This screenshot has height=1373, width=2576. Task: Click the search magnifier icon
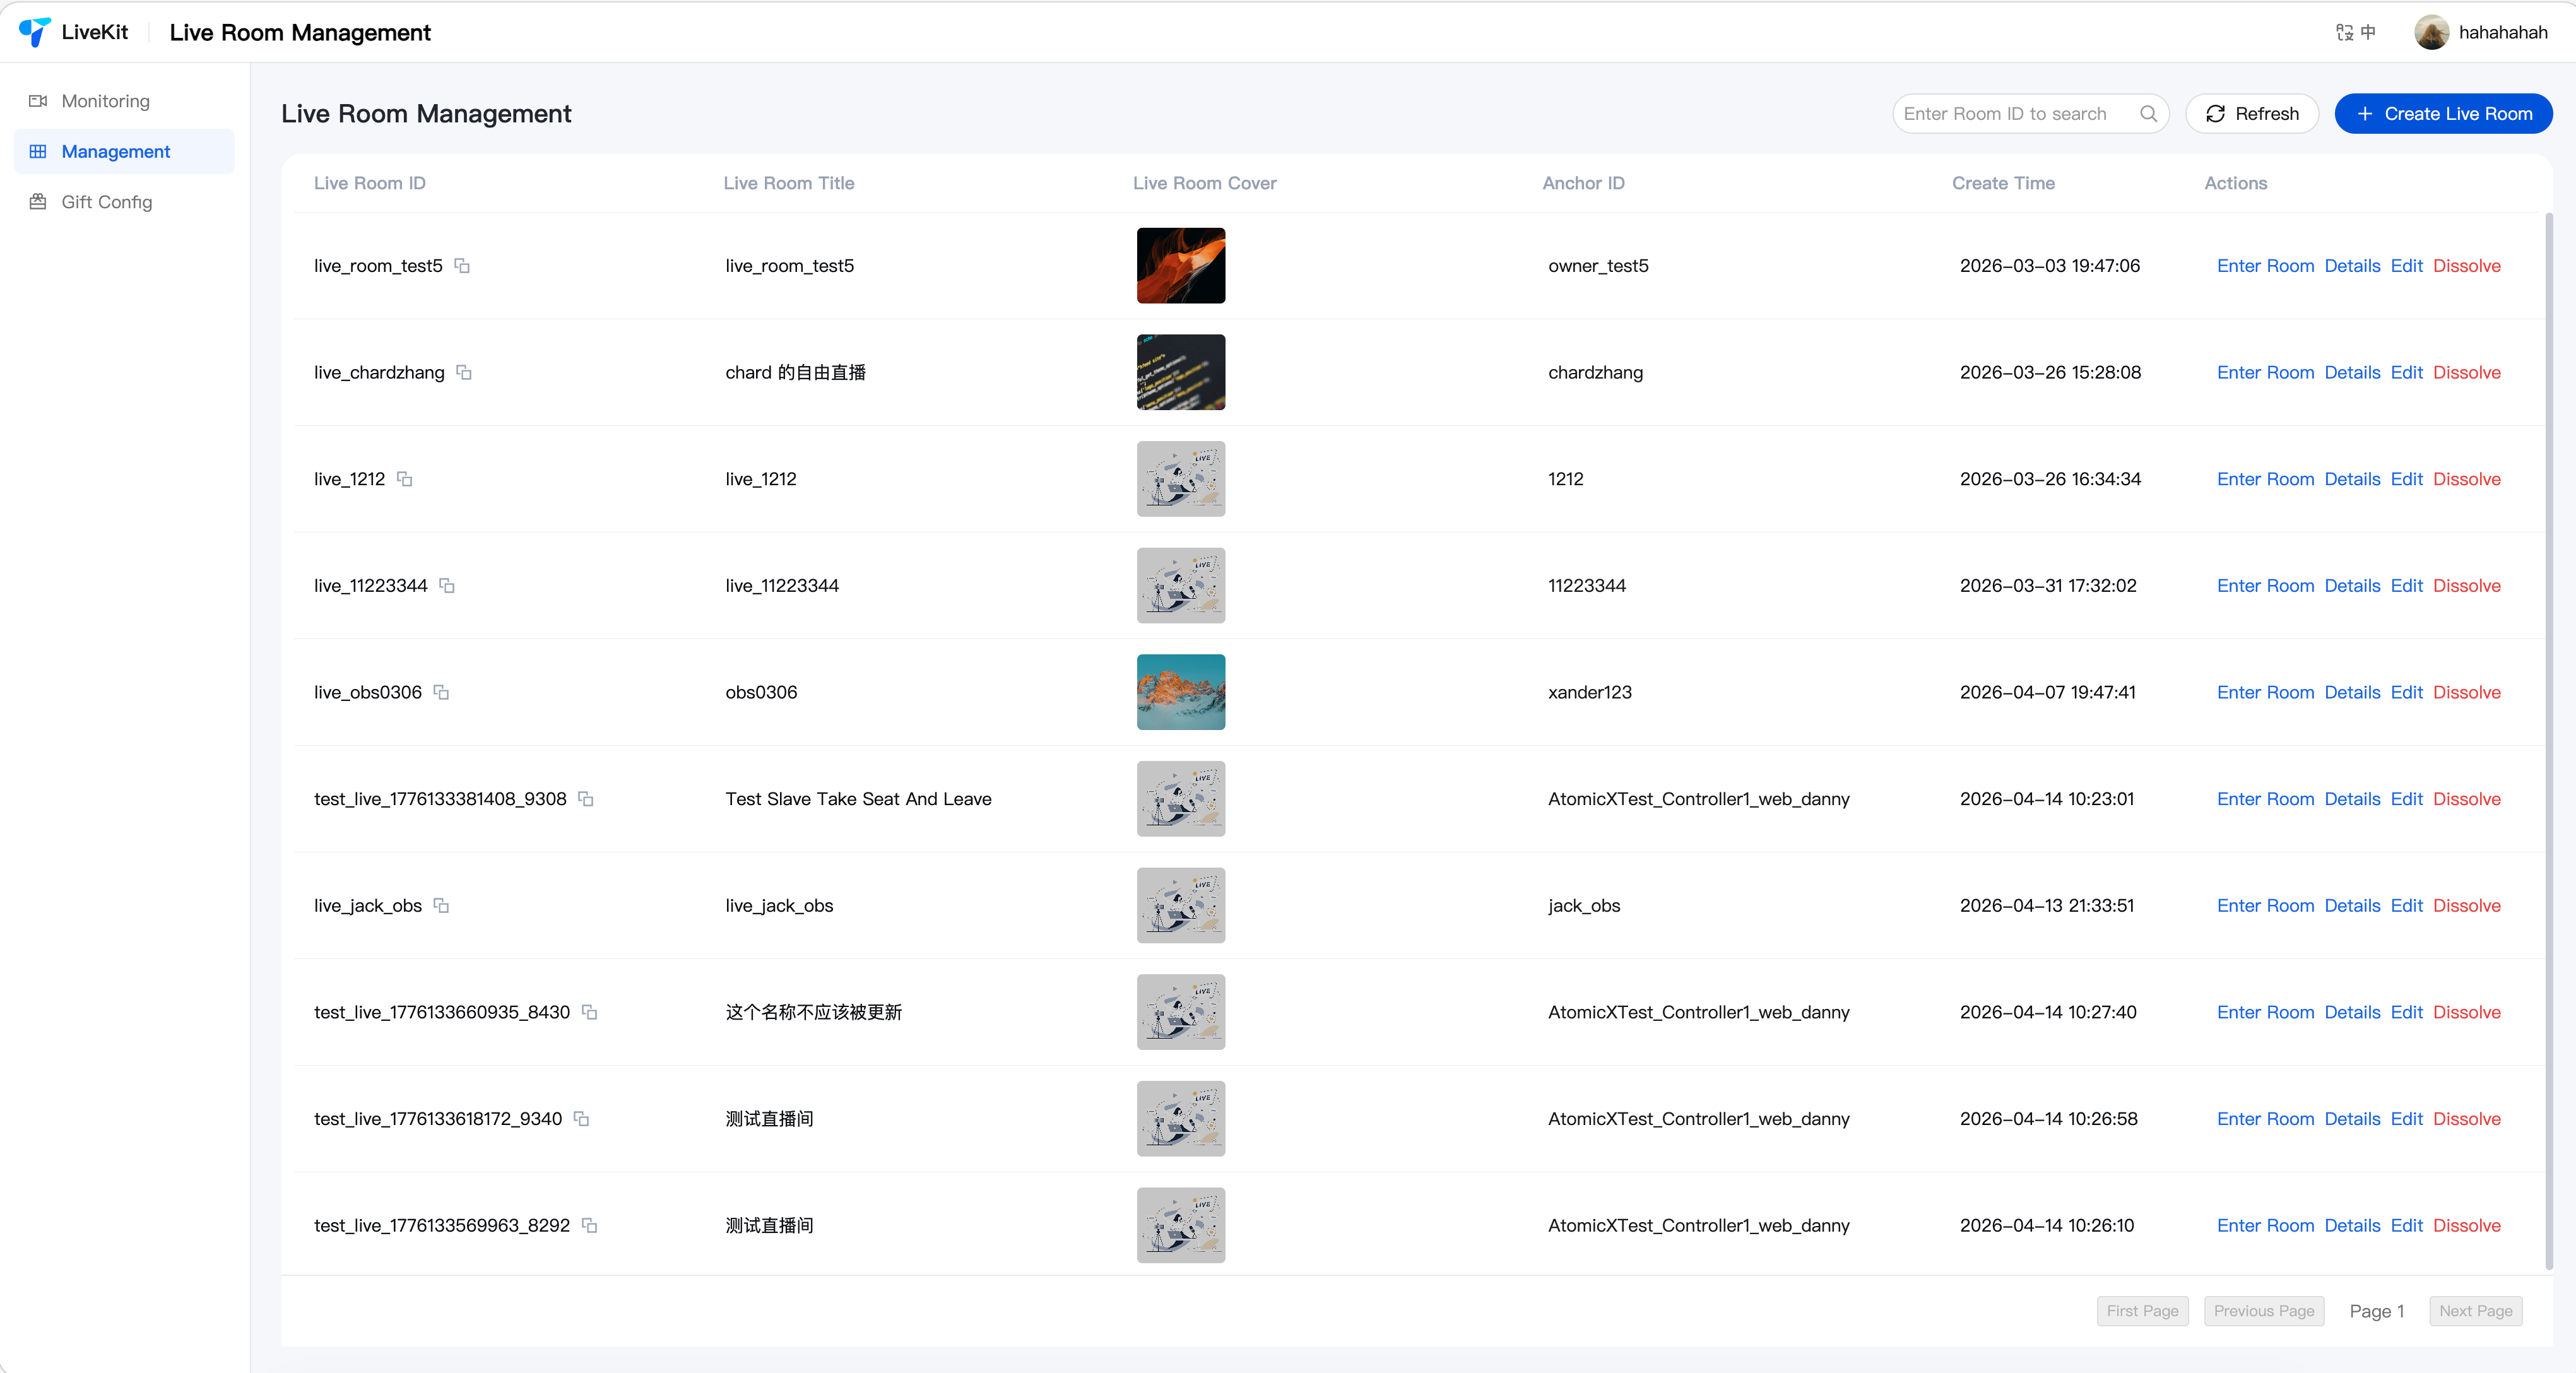(x=2148, y=114)
